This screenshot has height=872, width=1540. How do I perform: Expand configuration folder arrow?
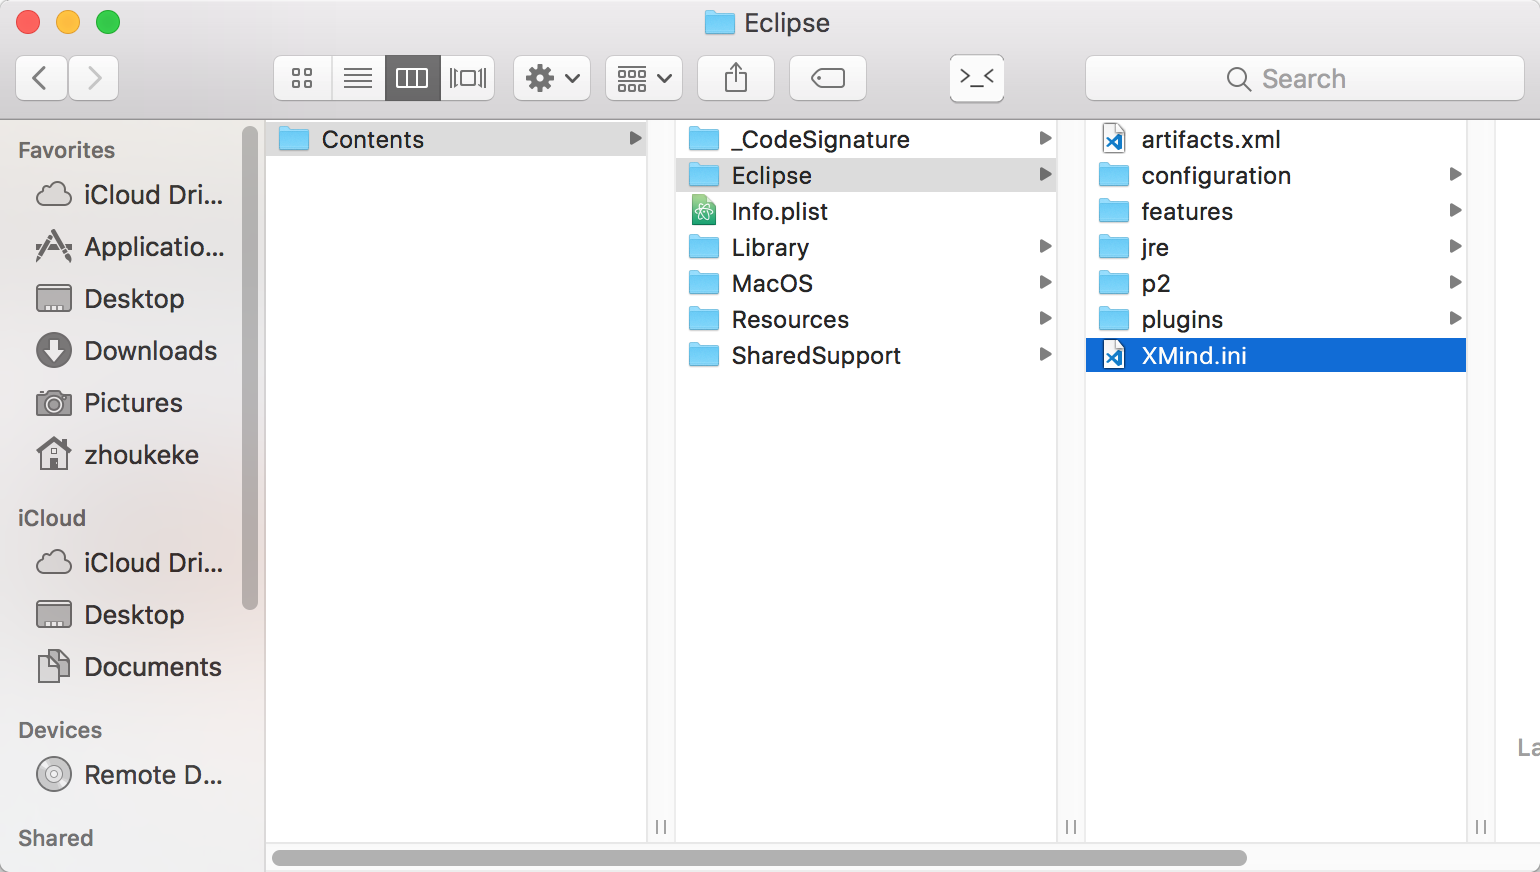[1455, 174]
